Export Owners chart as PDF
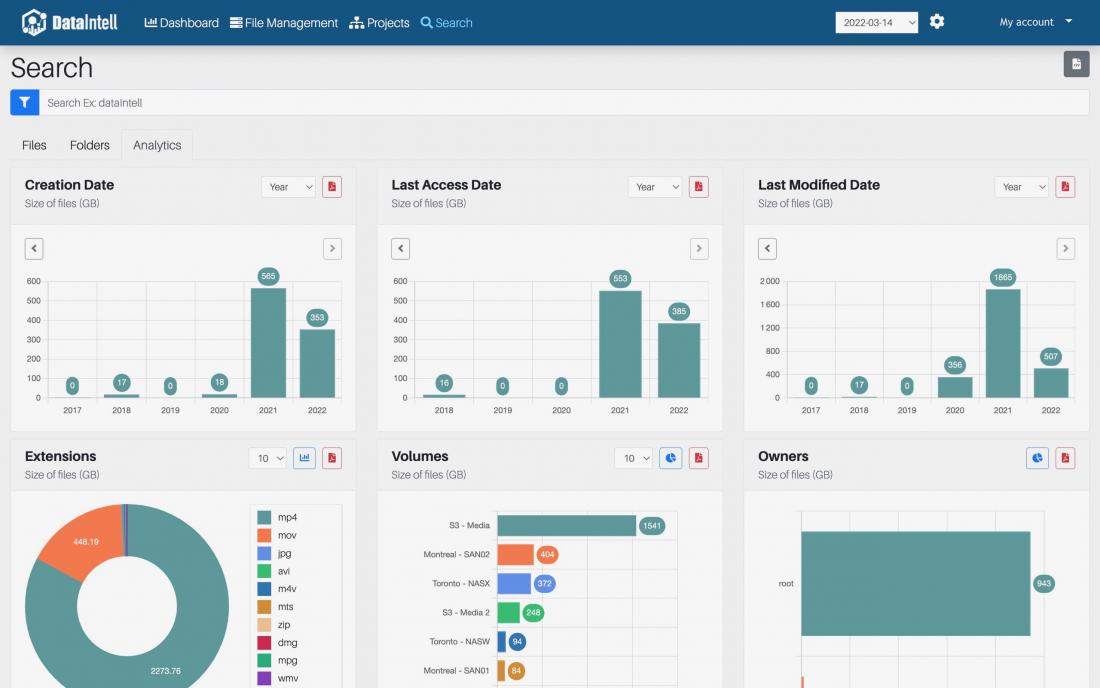The image size is (1100, 688). click(1066, 458)
